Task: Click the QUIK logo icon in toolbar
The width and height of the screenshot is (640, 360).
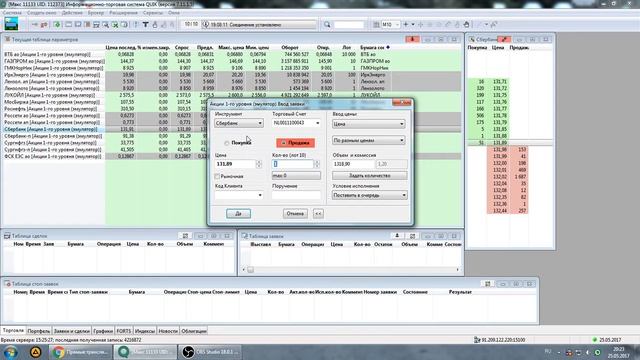Action: 11,24
